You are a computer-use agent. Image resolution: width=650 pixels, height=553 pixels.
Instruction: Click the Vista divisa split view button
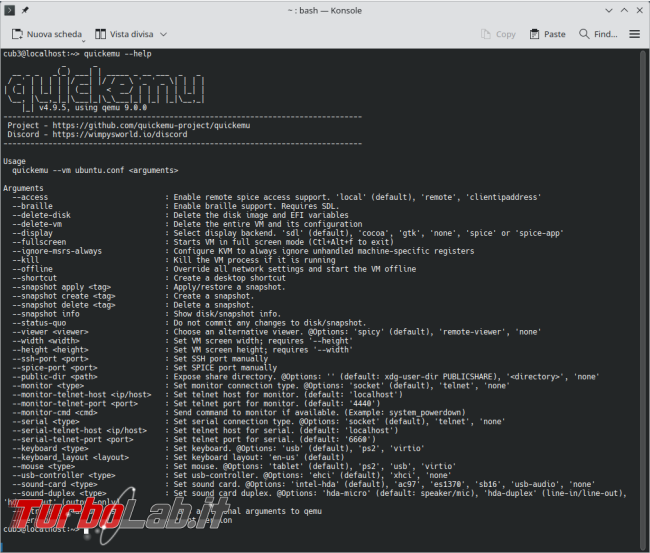pos(124,34)
